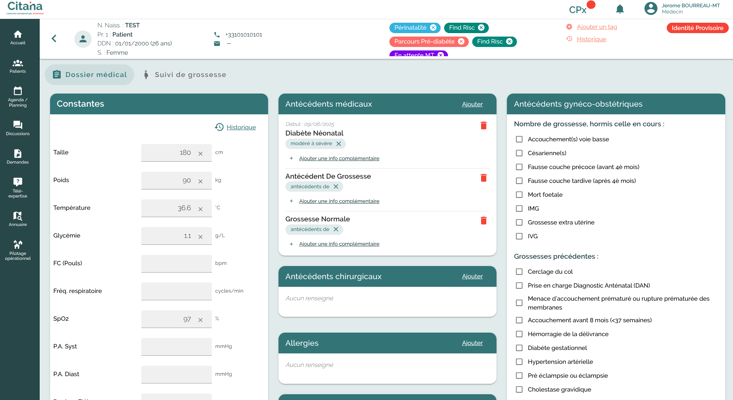Open Accueil home in sidebar

point(18,37)
